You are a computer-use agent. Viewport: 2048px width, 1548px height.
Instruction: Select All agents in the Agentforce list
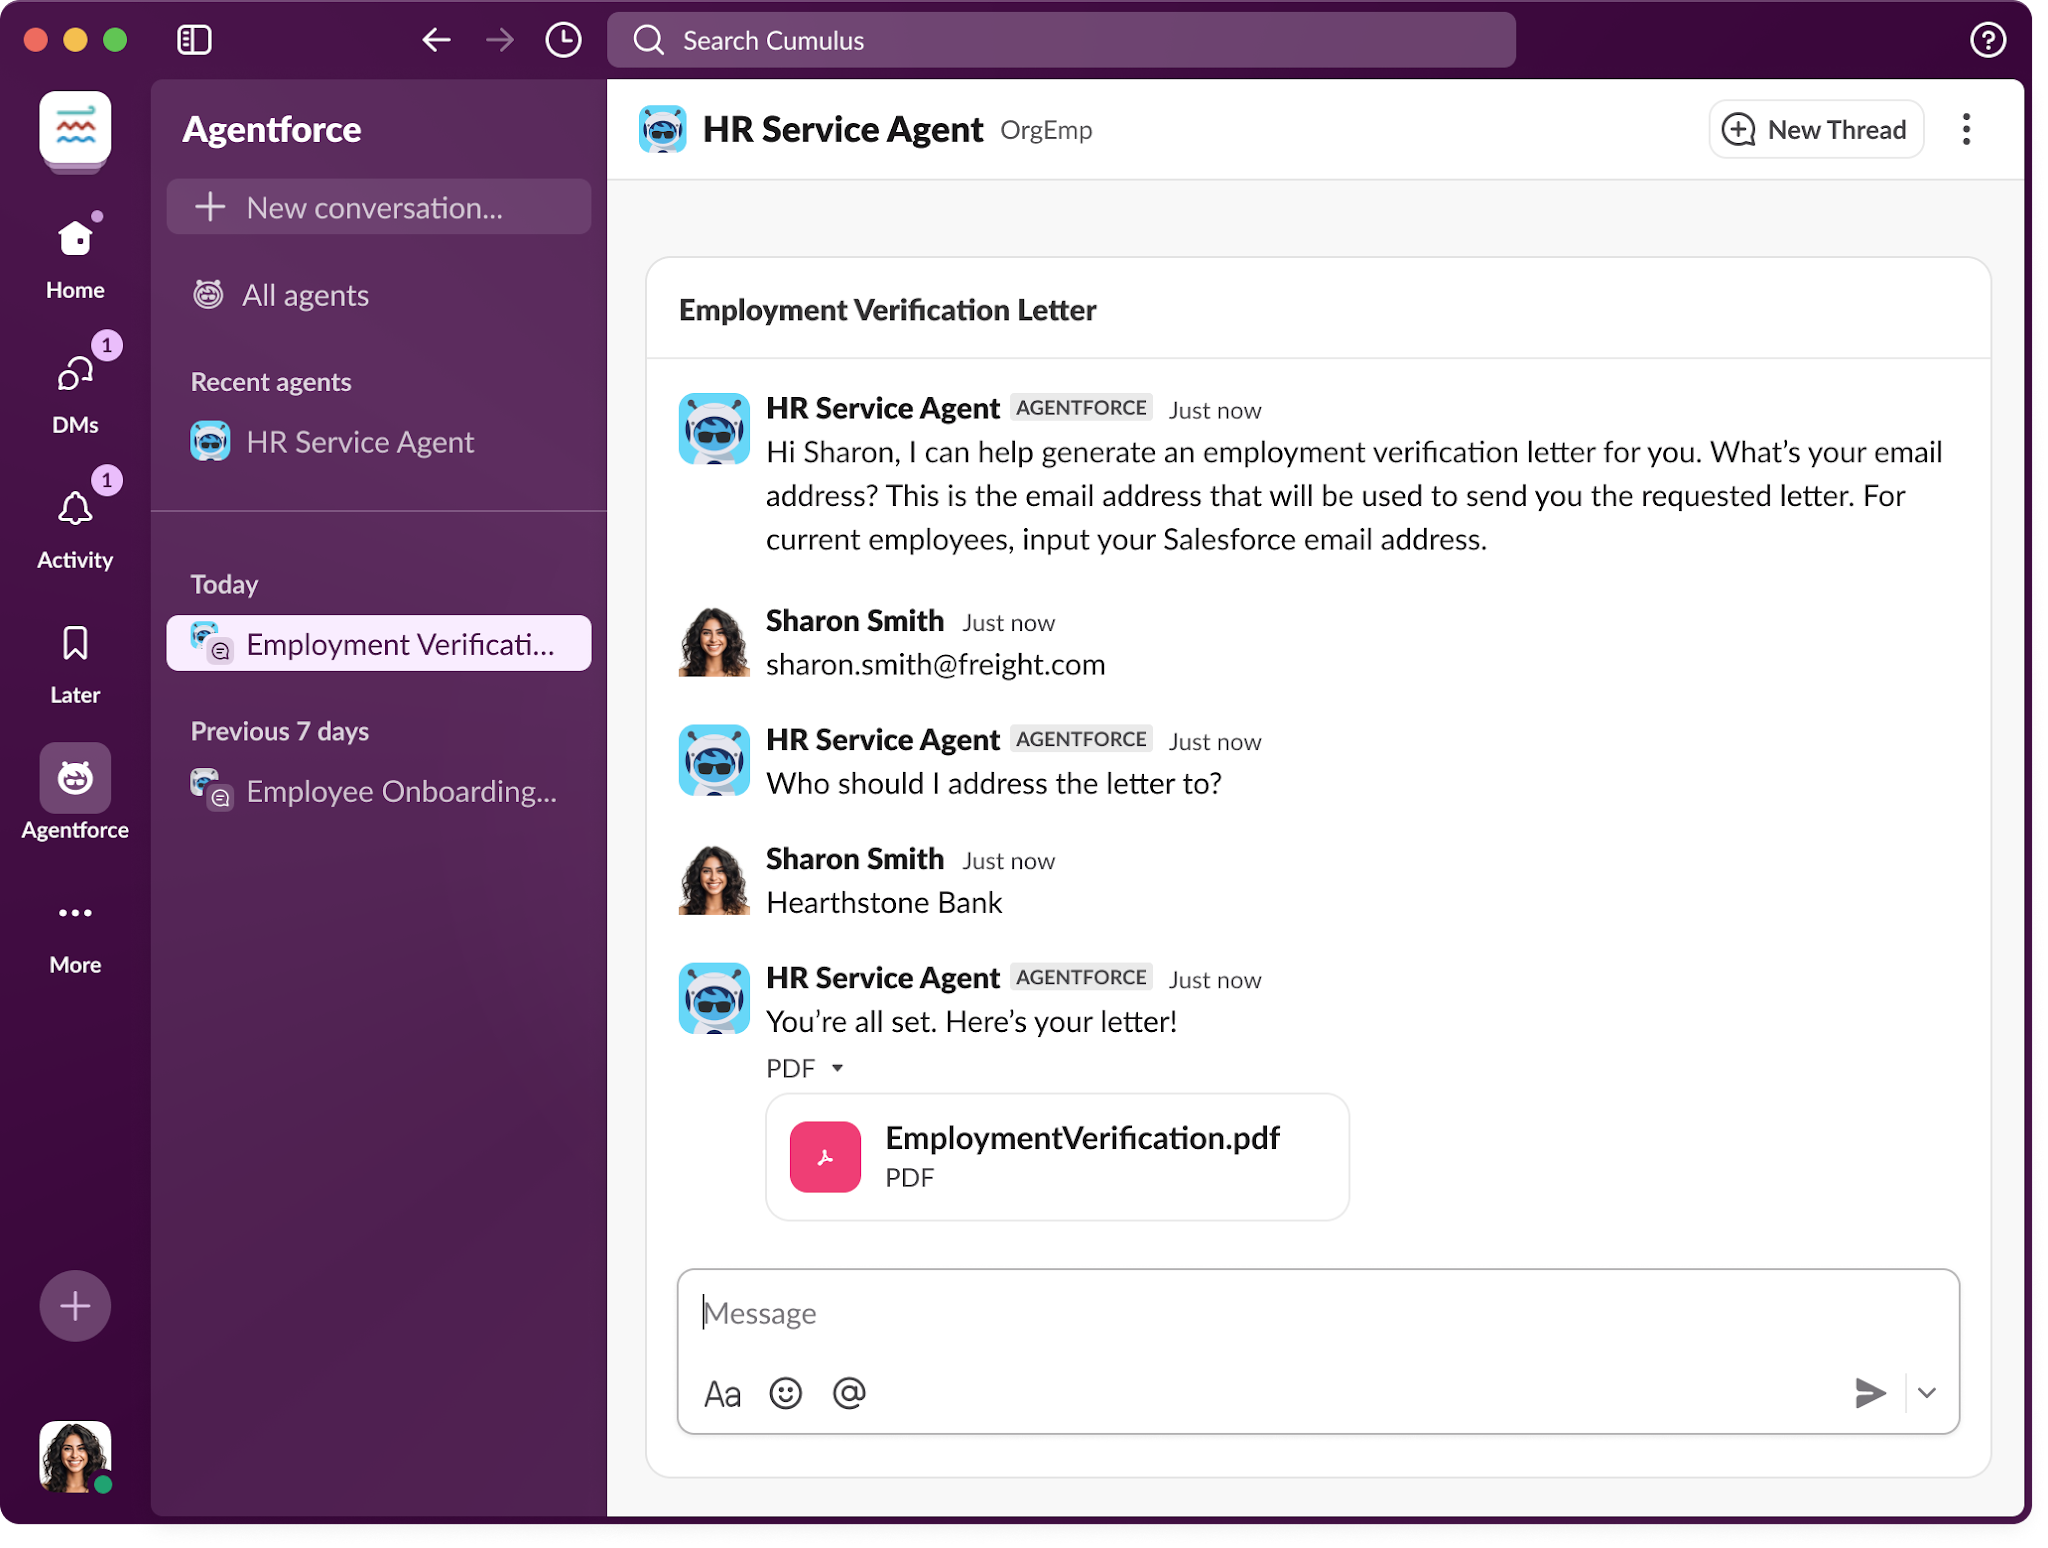click(x=305, y=295)
